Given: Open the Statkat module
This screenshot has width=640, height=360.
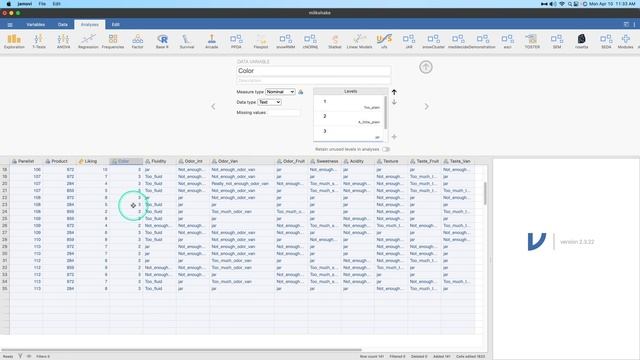Looking at the screenshot, I should tap(335, 41).
